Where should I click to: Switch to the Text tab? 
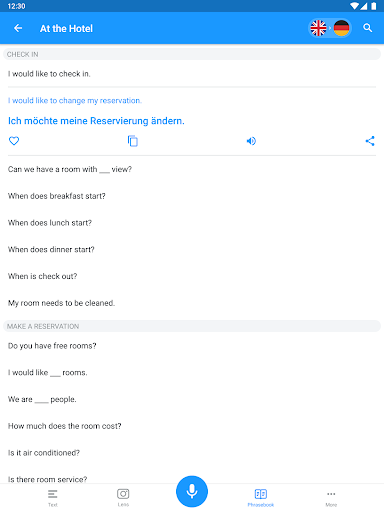53,497
